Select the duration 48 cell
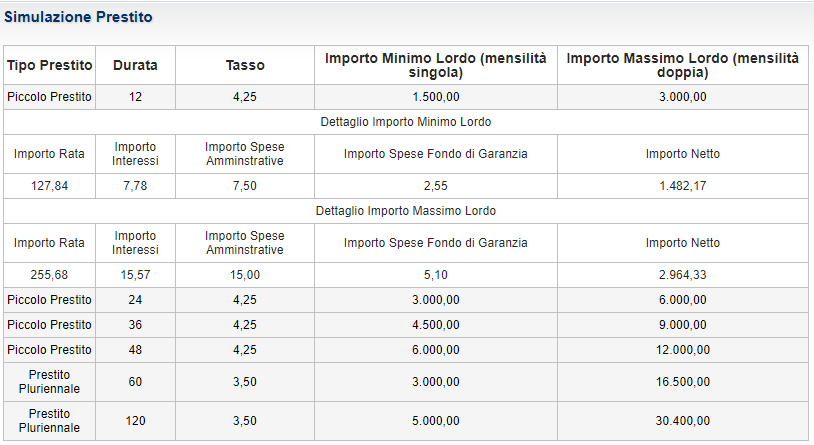Image resolution: width=814 pixels, height=445 pixels. (x=135, y=350)
